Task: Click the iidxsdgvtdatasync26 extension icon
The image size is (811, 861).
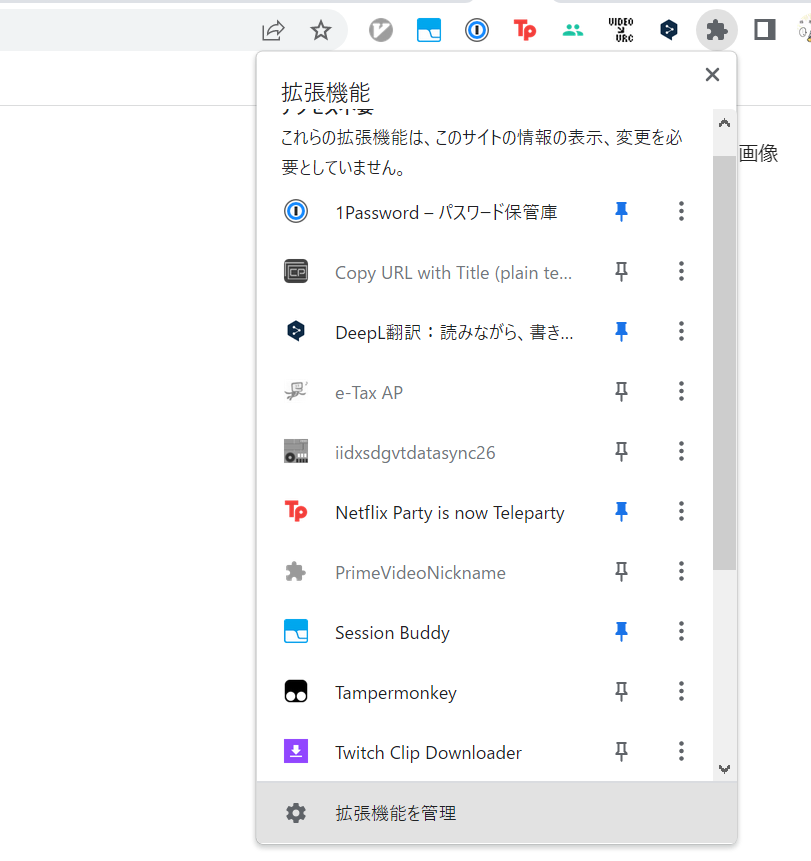Action: (296, 451)
